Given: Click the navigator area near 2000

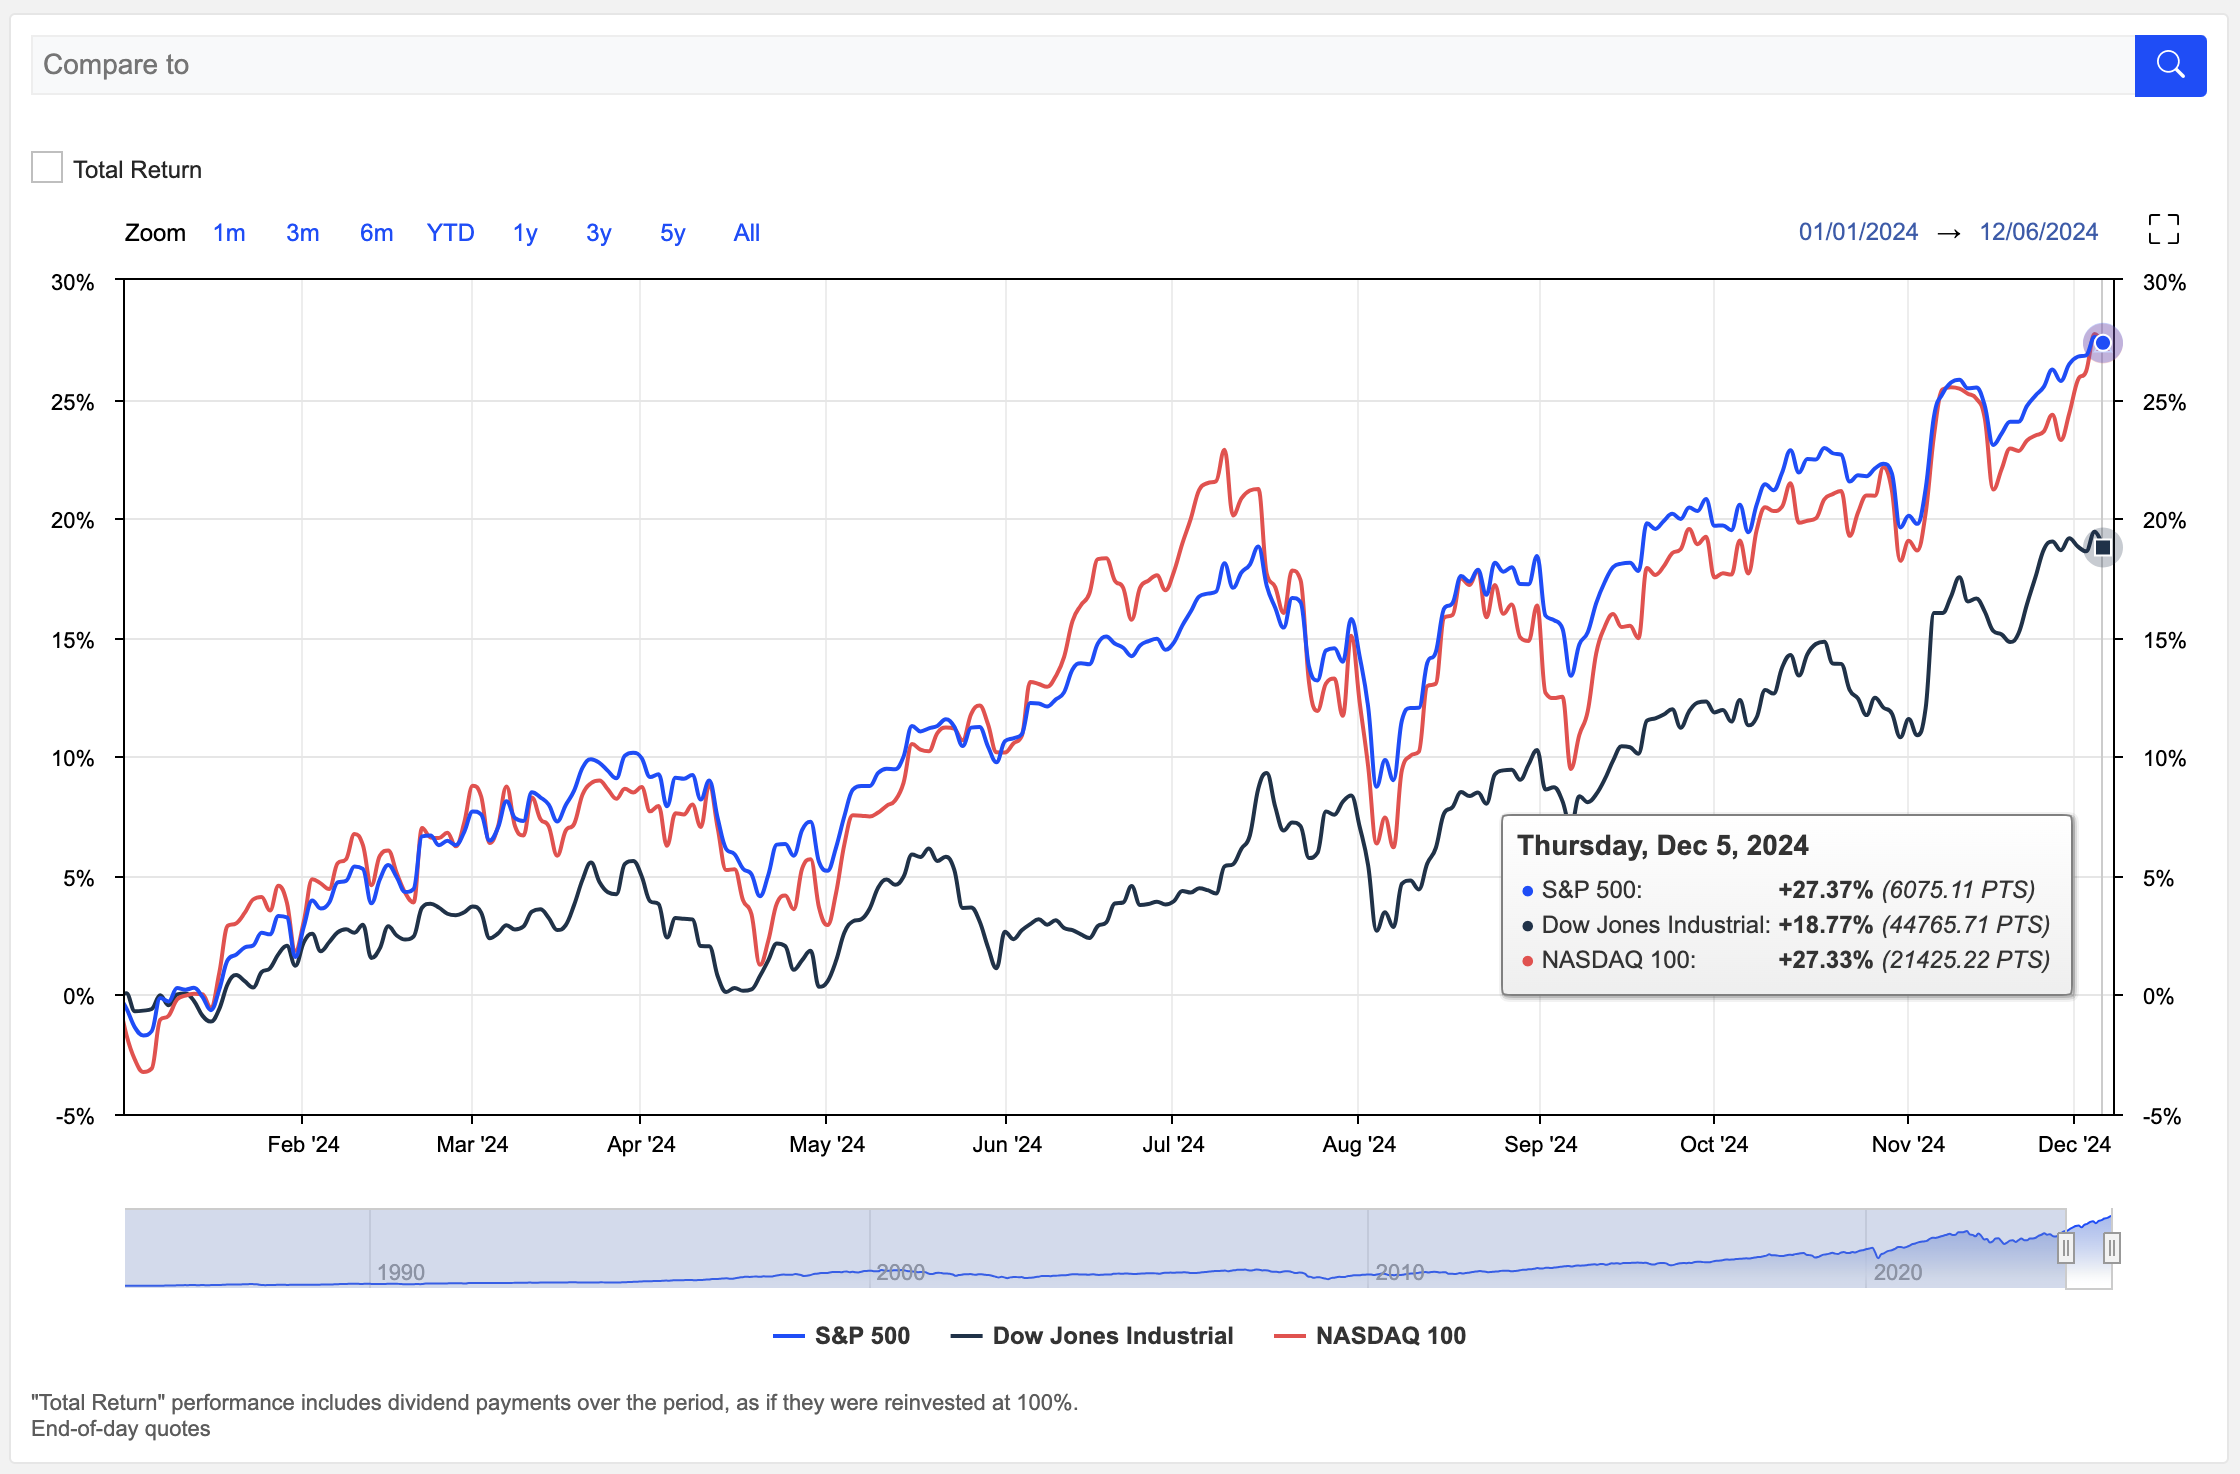Looking at the screenshot, I should coord(900,1272).
